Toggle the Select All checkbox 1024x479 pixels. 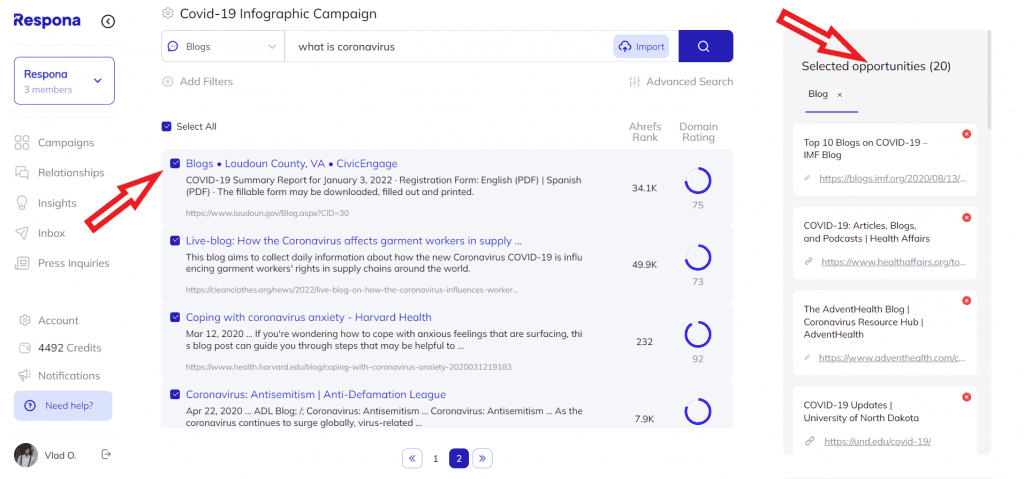(167, 127)
